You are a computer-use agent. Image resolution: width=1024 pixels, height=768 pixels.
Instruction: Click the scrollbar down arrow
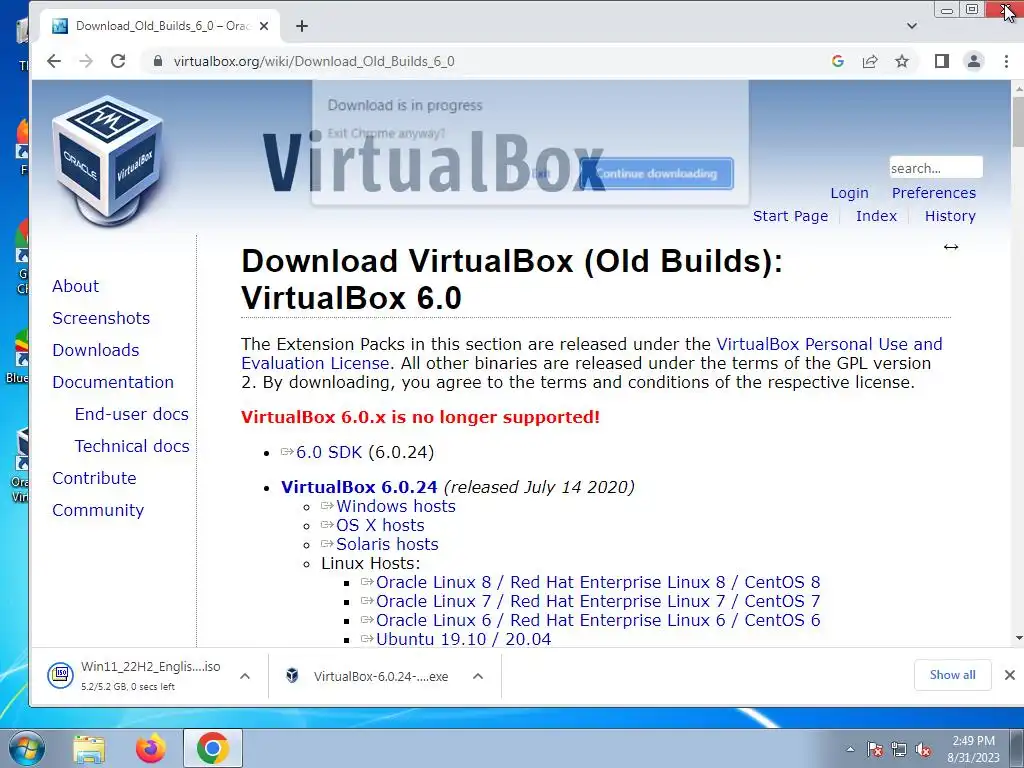(1018, 638)
